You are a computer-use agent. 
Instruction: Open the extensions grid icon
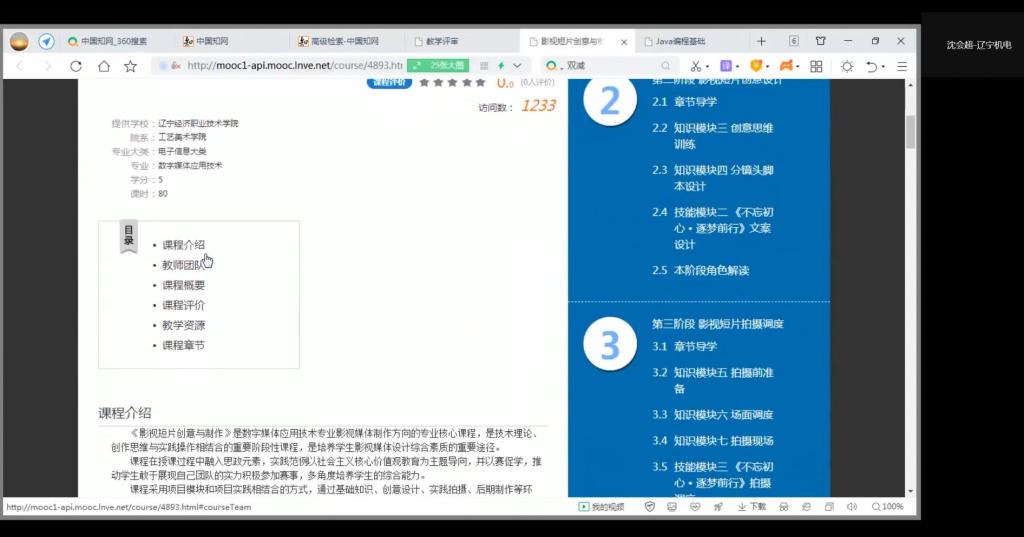pos(816,66)
